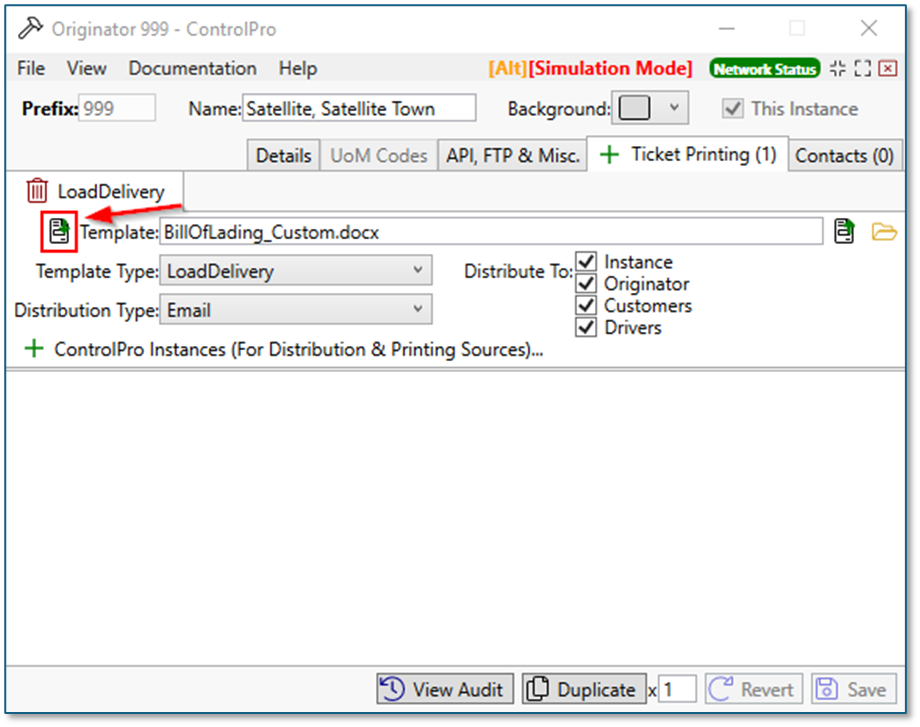This screenshot has height=727, width=920.
Task: Click the expand fullscreen brackets icon
Action: tap(862, 68)
